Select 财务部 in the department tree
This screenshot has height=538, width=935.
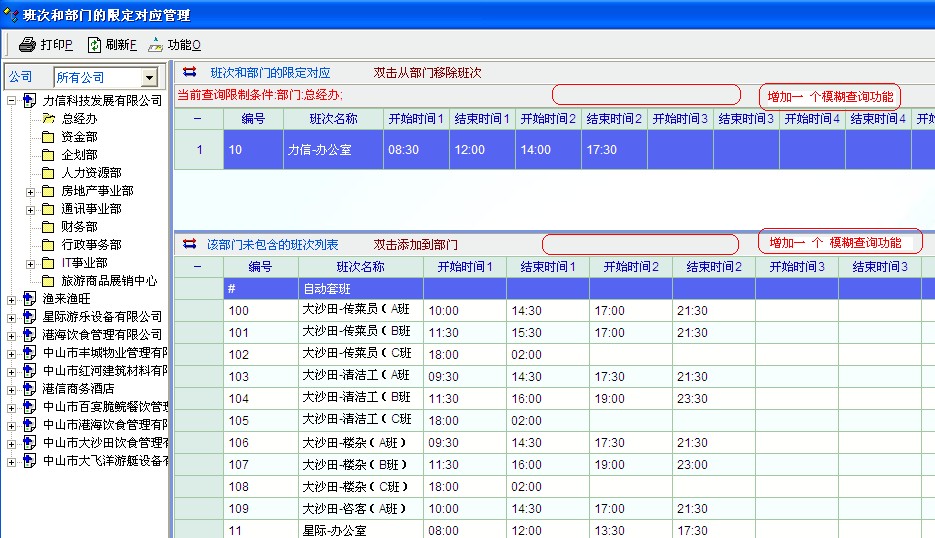[79, 227]
